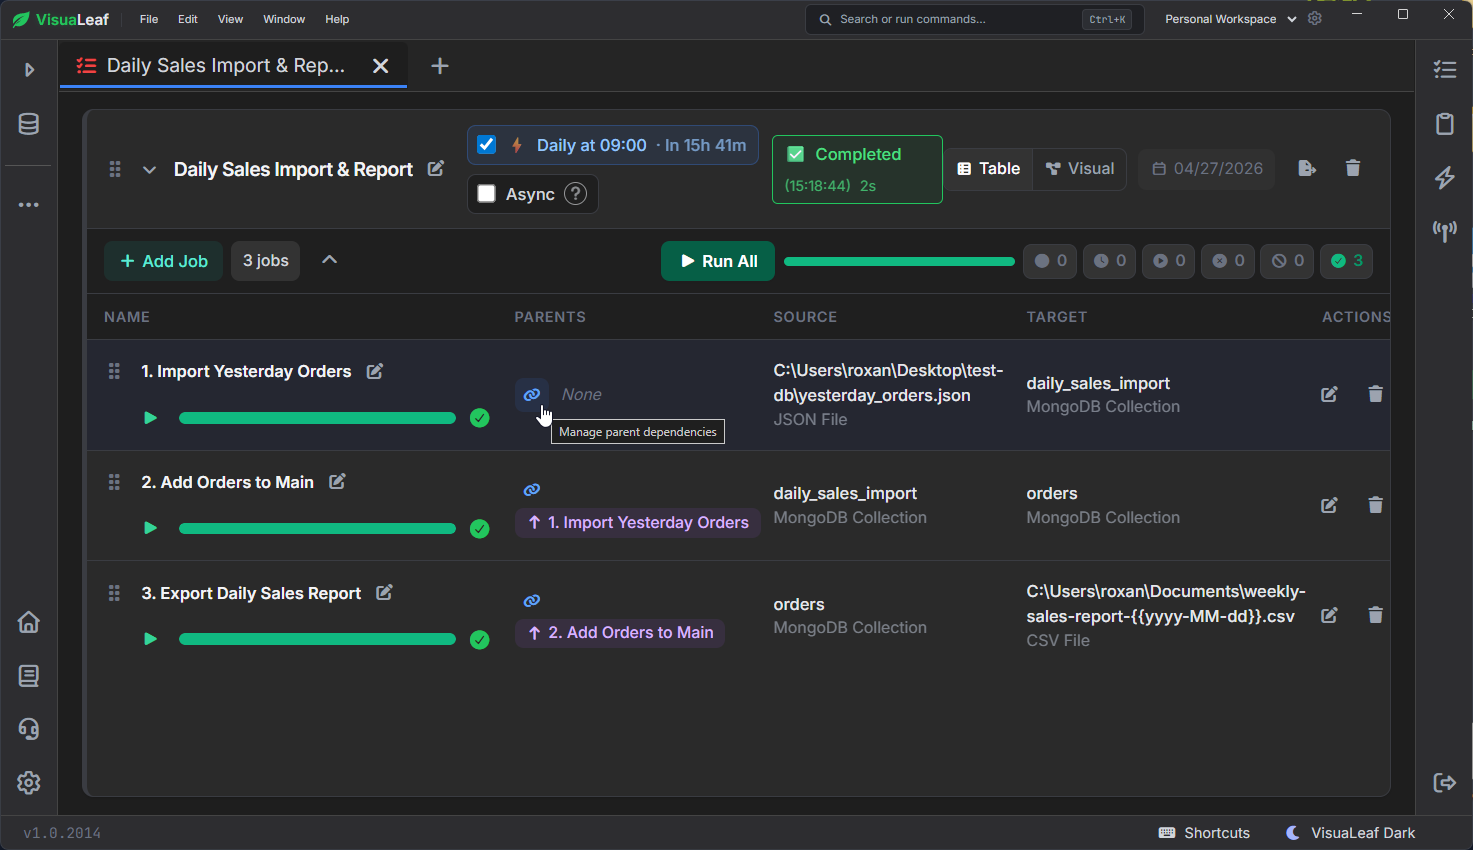
Task: Open a new tab with plus button
Action: 440,66
